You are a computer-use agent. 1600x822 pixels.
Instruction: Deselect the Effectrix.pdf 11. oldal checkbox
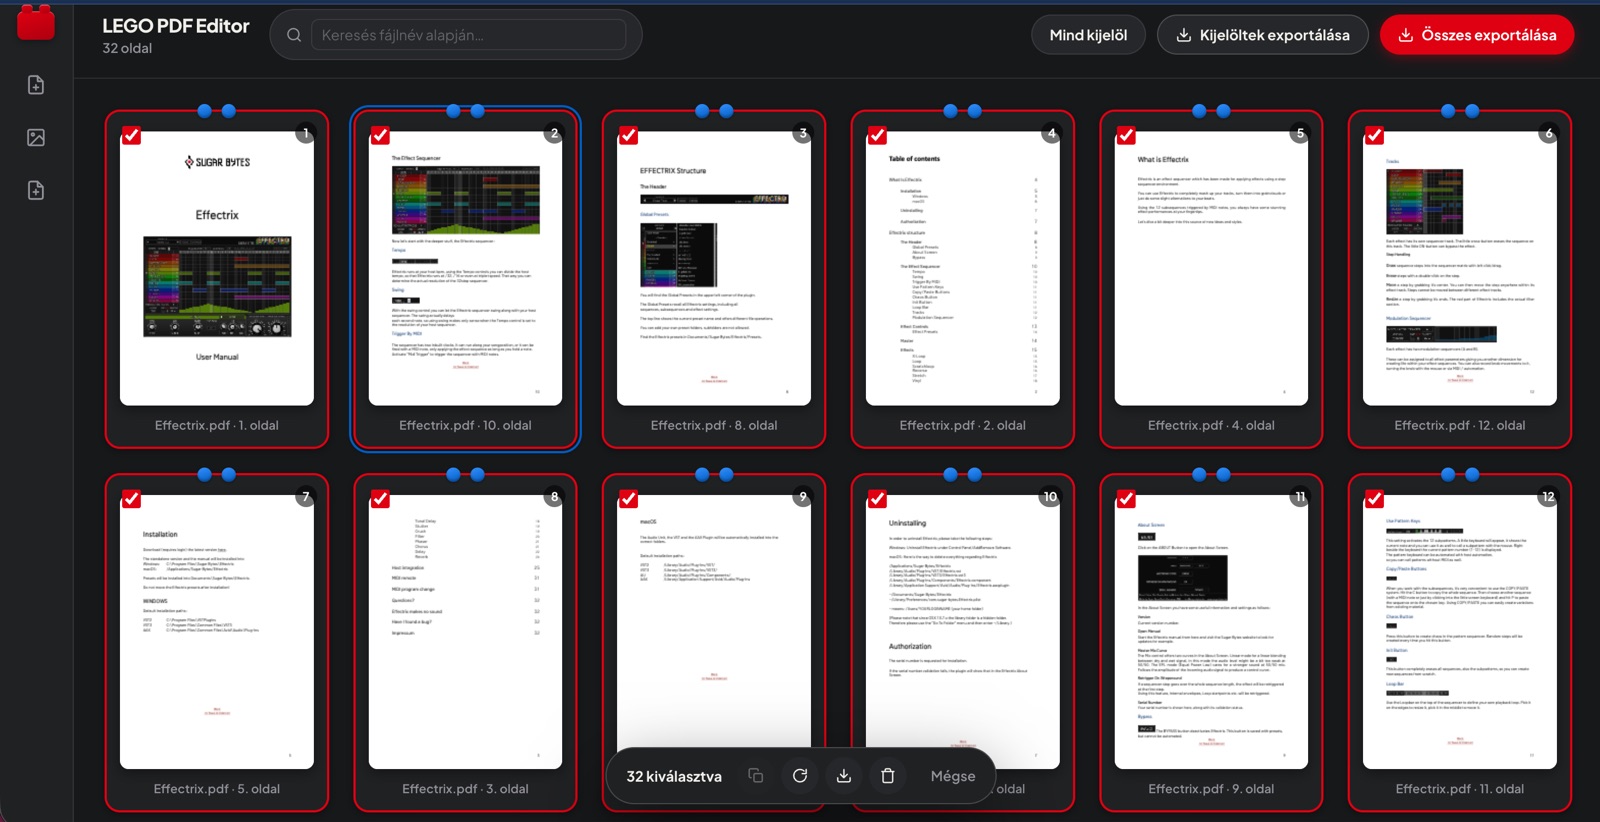(1374, 499)
